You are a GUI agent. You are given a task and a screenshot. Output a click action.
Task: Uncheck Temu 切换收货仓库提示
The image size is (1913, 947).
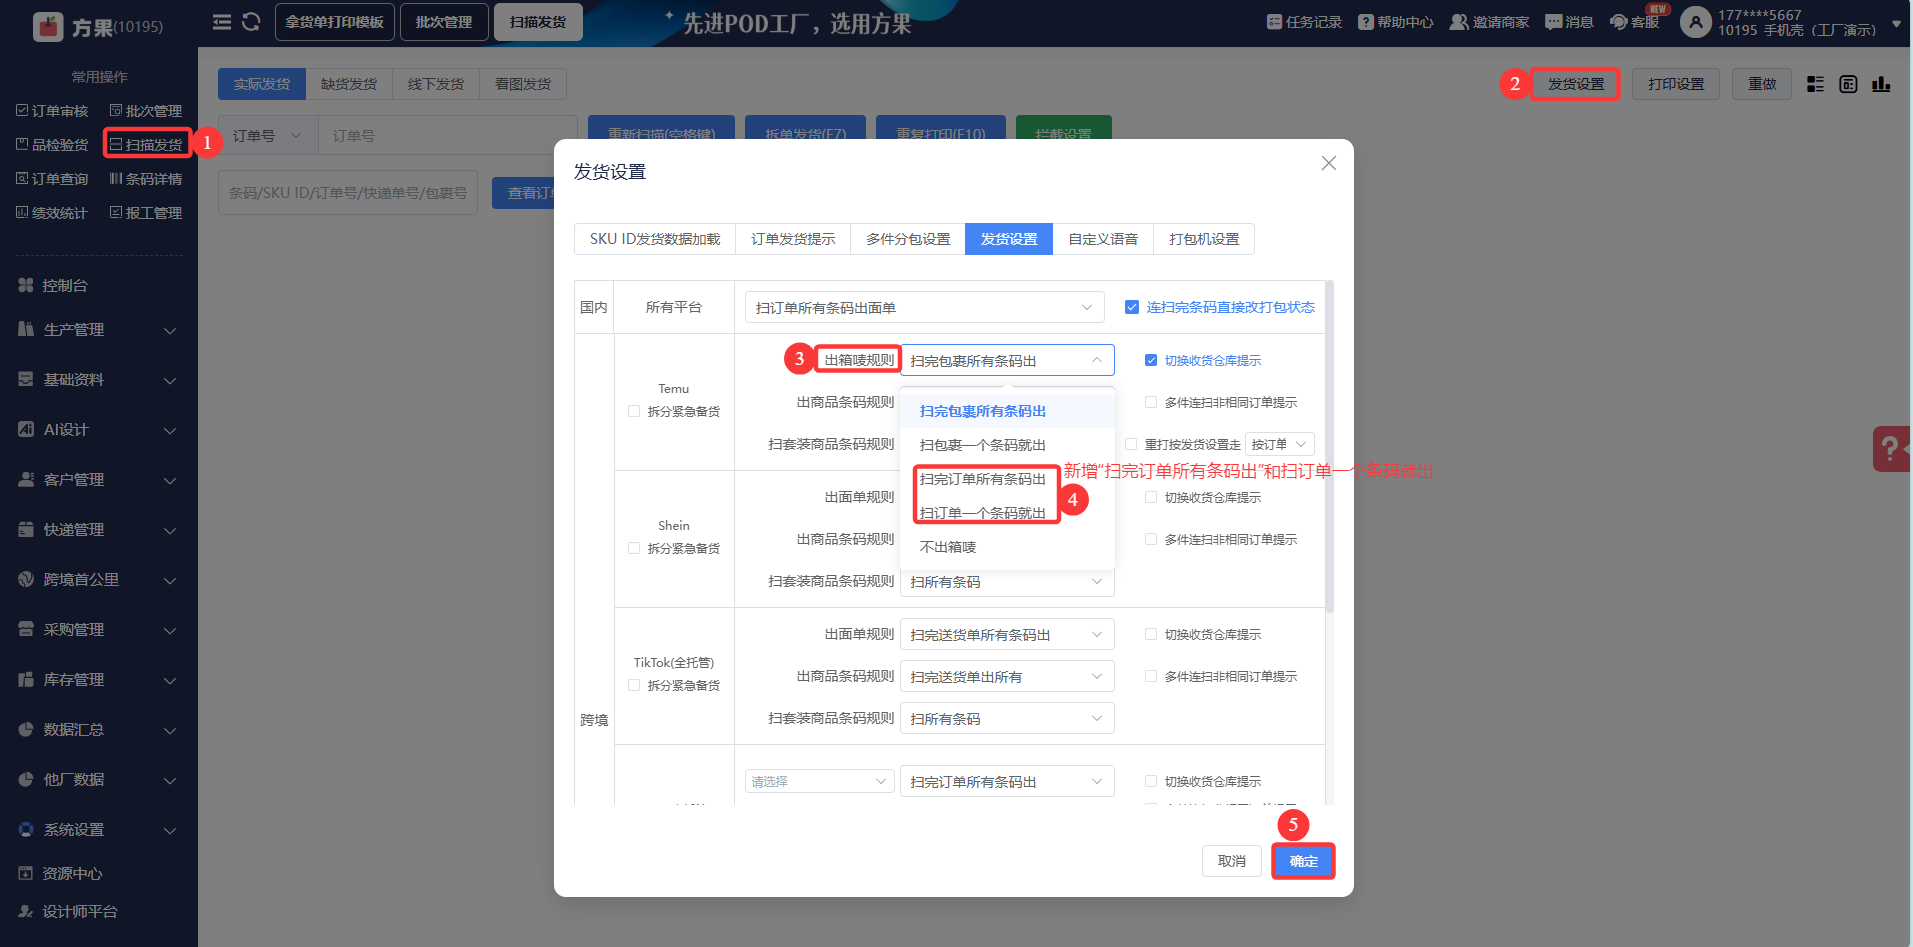(x=1151, y=360)
